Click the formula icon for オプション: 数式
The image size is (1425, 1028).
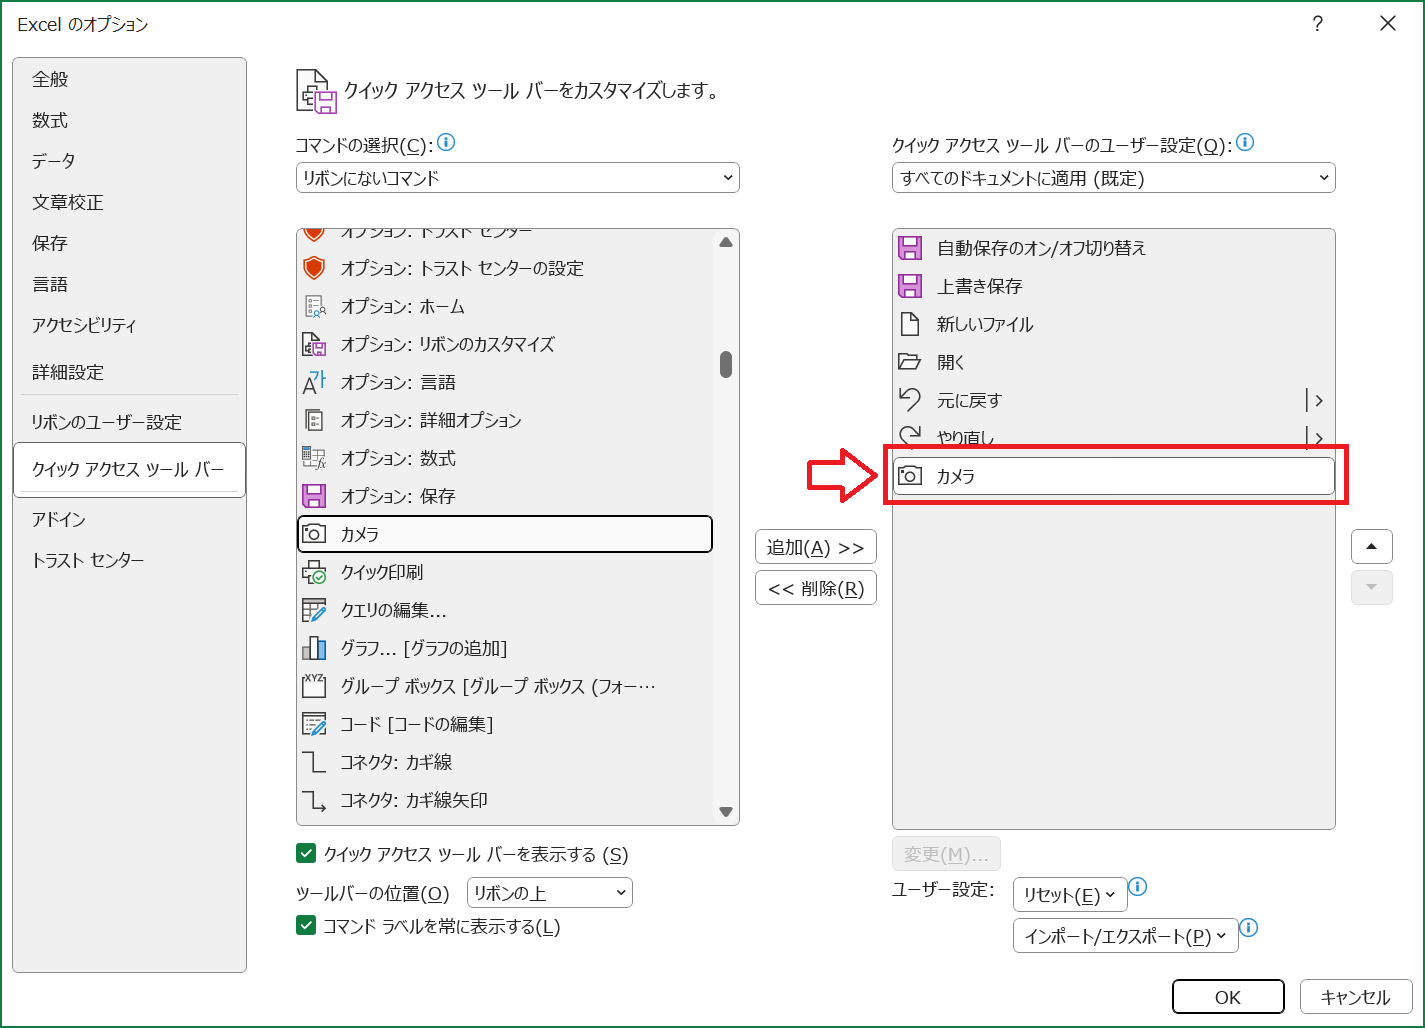[x=314, y=458]
